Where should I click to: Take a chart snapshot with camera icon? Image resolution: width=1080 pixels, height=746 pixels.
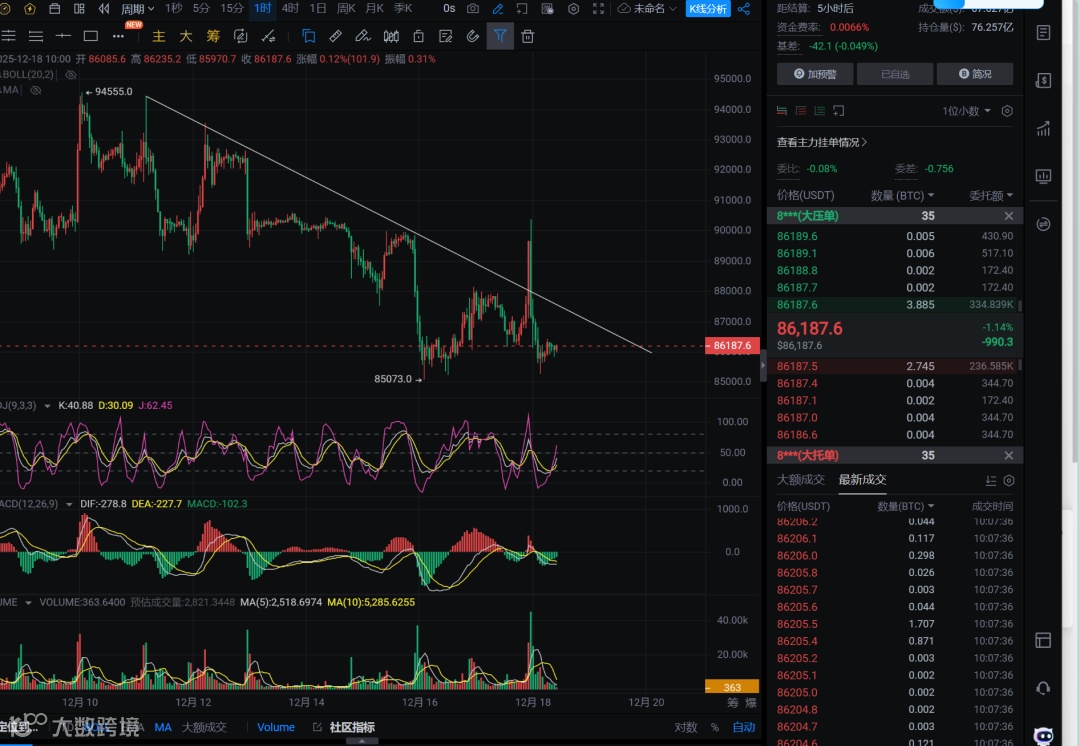(x=472, y=8)
